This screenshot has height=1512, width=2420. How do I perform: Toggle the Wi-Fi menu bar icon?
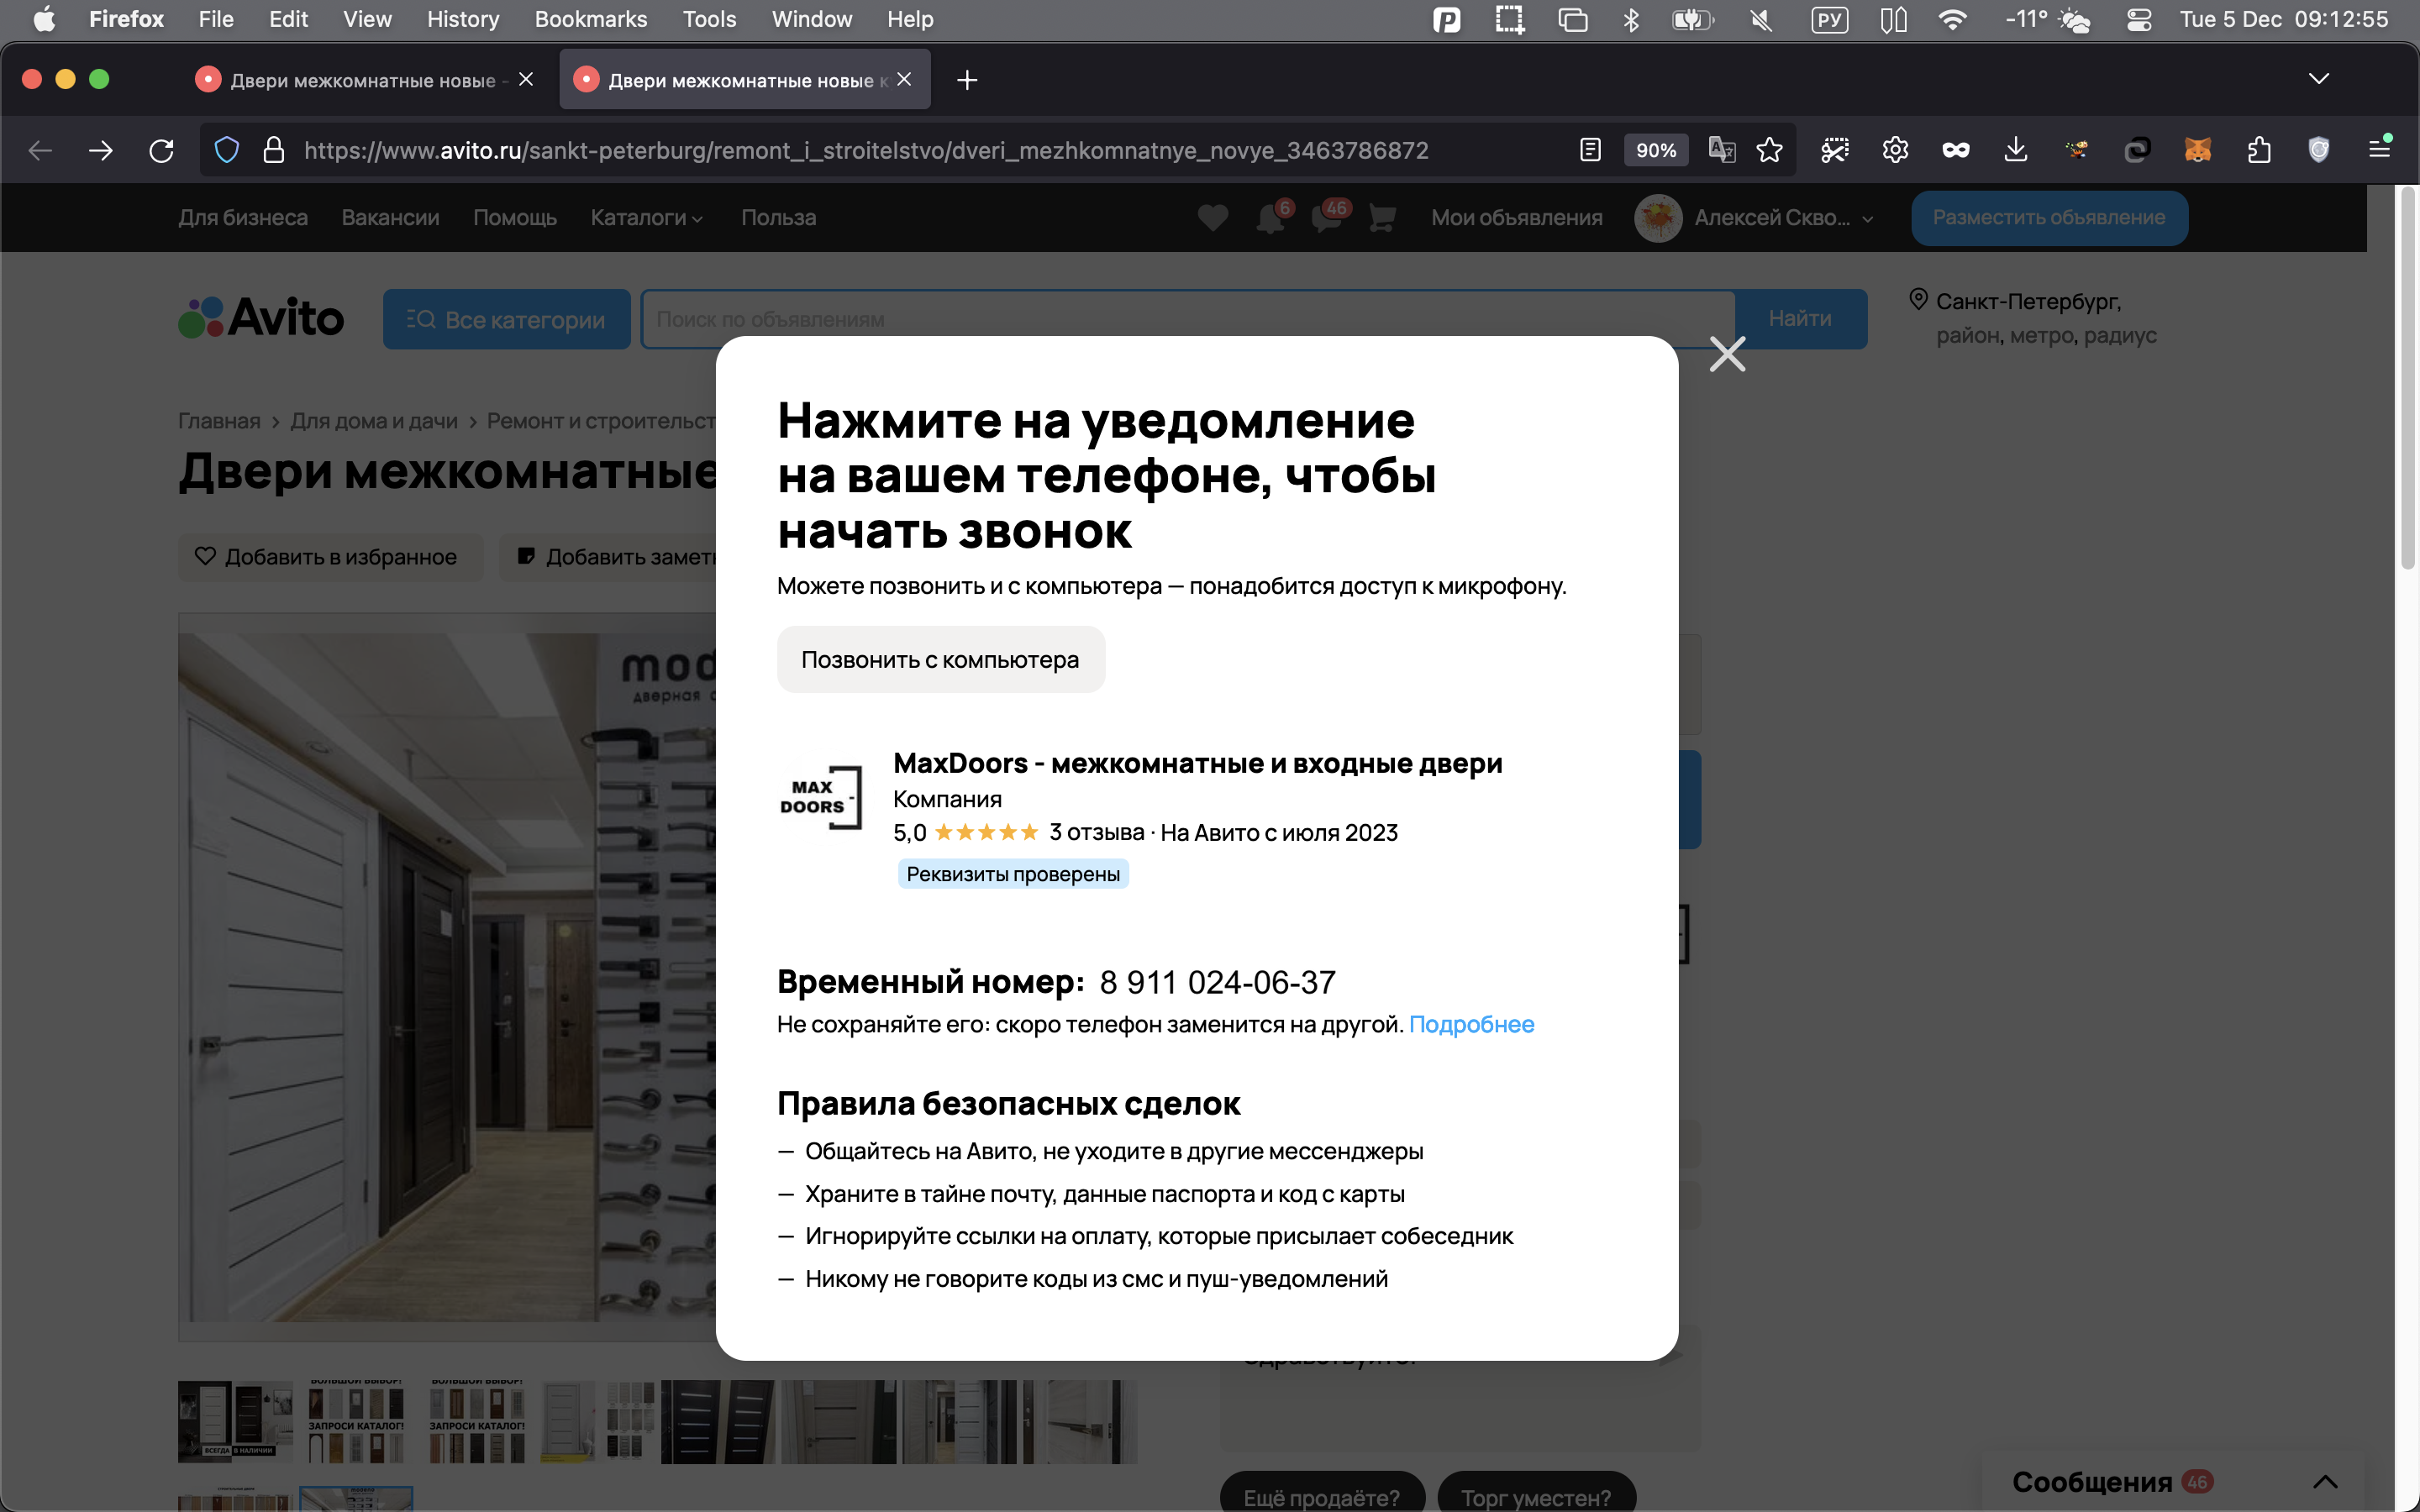pos(1952,20)
